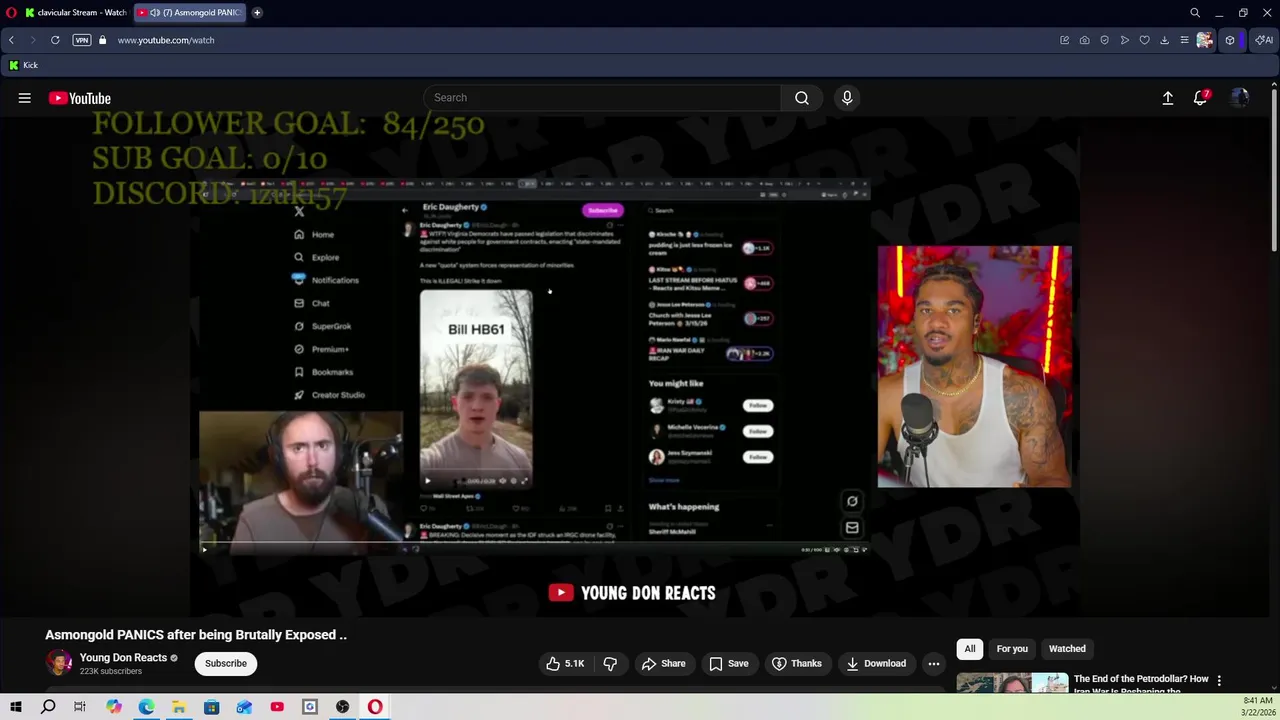Click the video player play button

click(x=204, y=549)
